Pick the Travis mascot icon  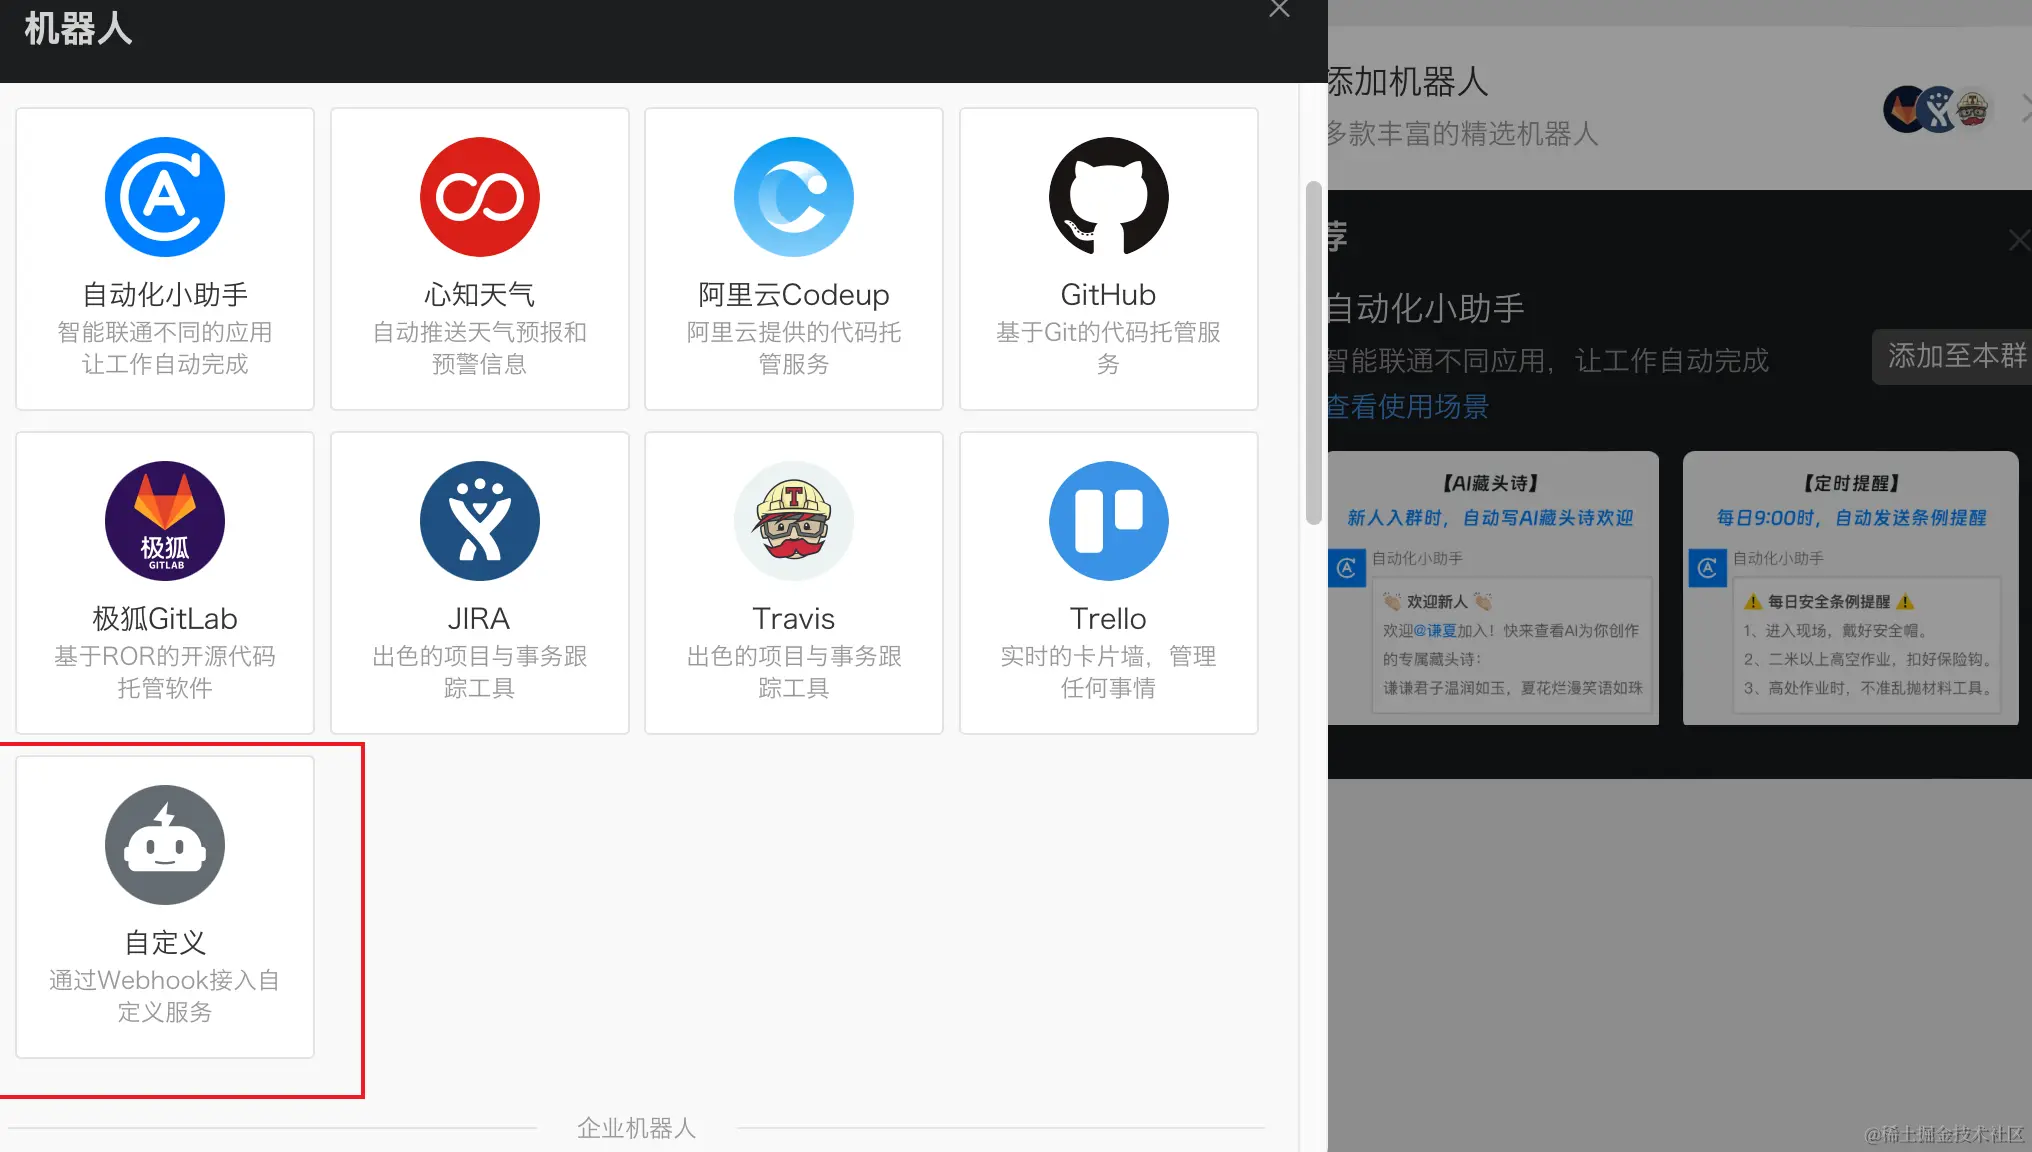pos(793,521)
